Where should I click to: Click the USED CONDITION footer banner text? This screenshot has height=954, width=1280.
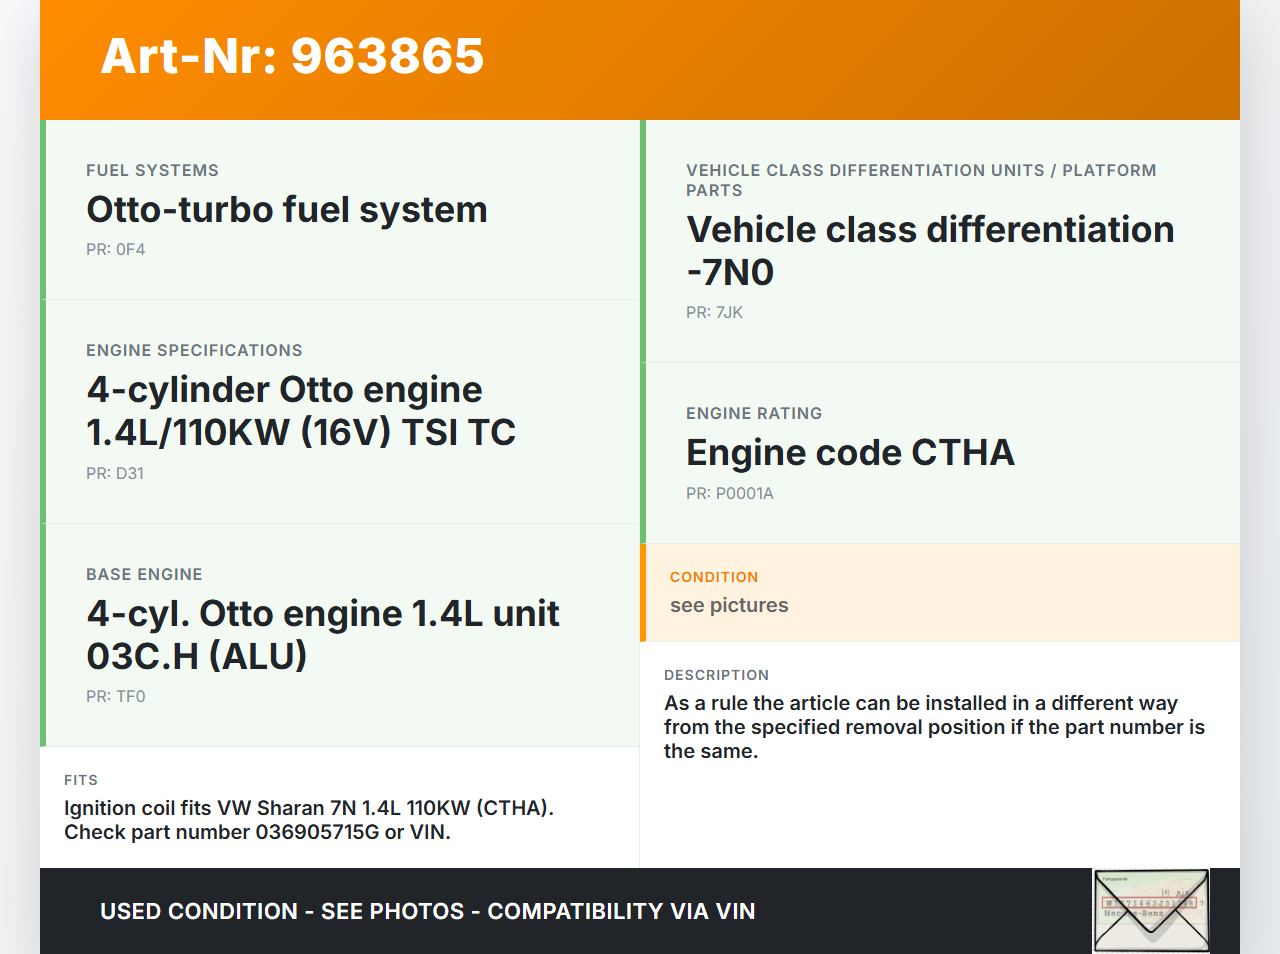[x=427, y=911]
